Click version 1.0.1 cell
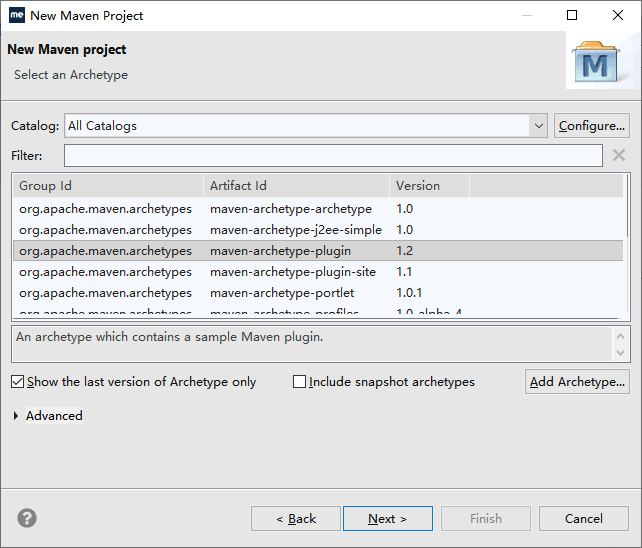 (409, 293)
